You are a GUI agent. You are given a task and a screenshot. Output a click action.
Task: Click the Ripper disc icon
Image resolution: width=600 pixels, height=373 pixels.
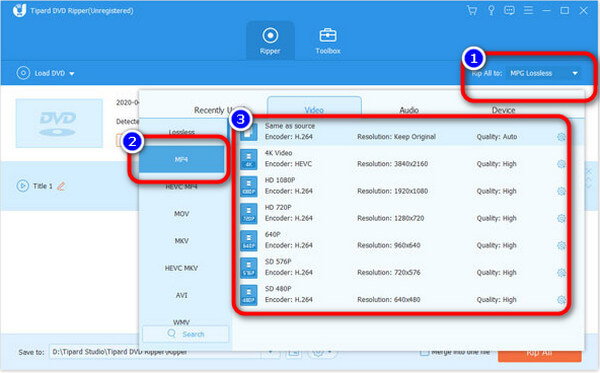270,36
